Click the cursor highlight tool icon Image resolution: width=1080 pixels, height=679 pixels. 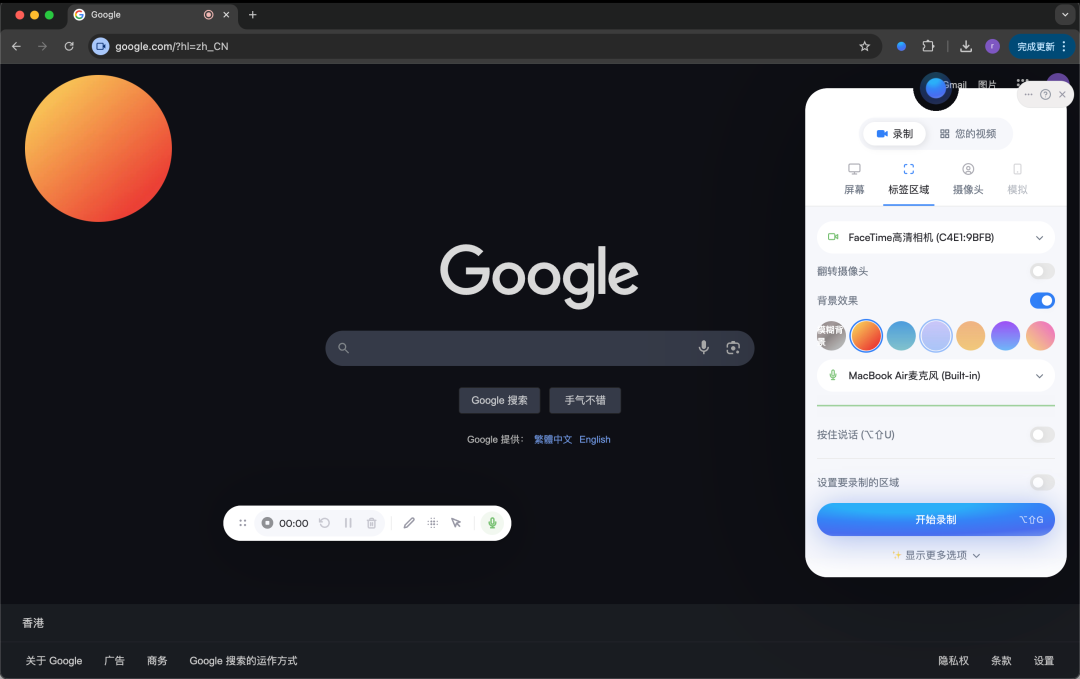pyautogui.click(x=456, y=523)
